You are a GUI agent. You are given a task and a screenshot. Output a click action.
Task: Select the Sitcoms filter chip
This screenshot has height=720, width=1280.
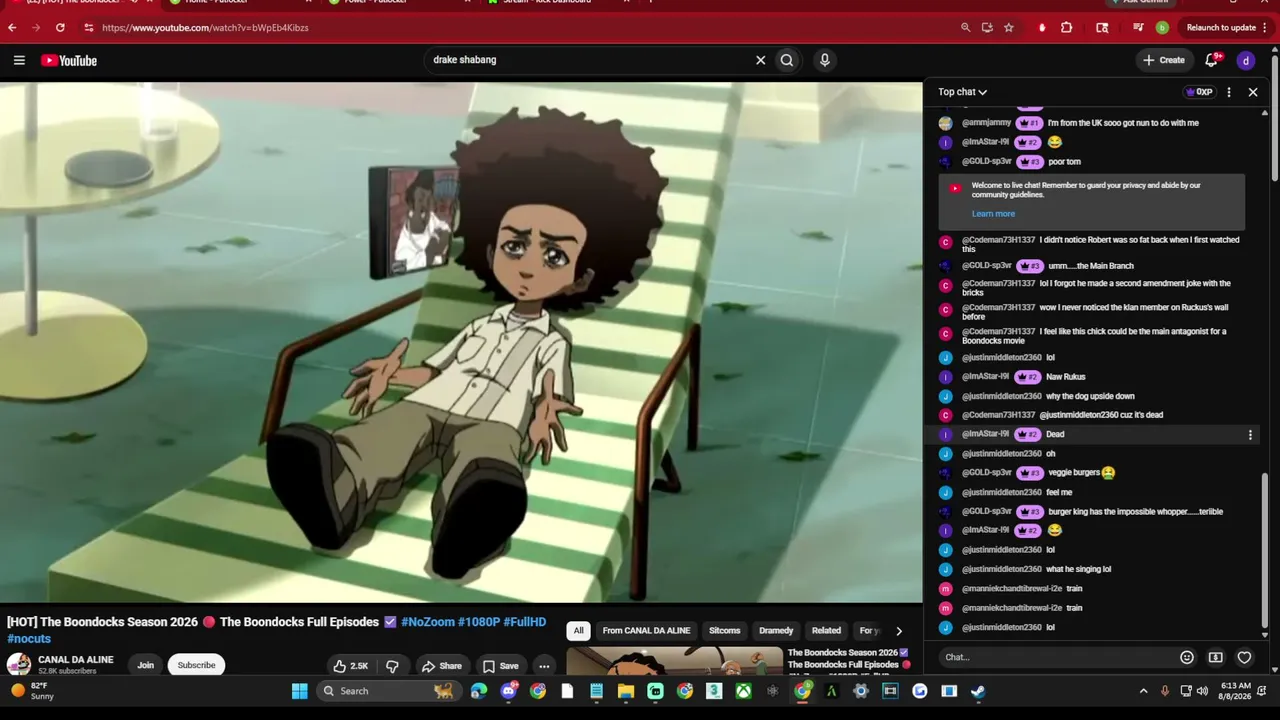click(x=725, y=631)
